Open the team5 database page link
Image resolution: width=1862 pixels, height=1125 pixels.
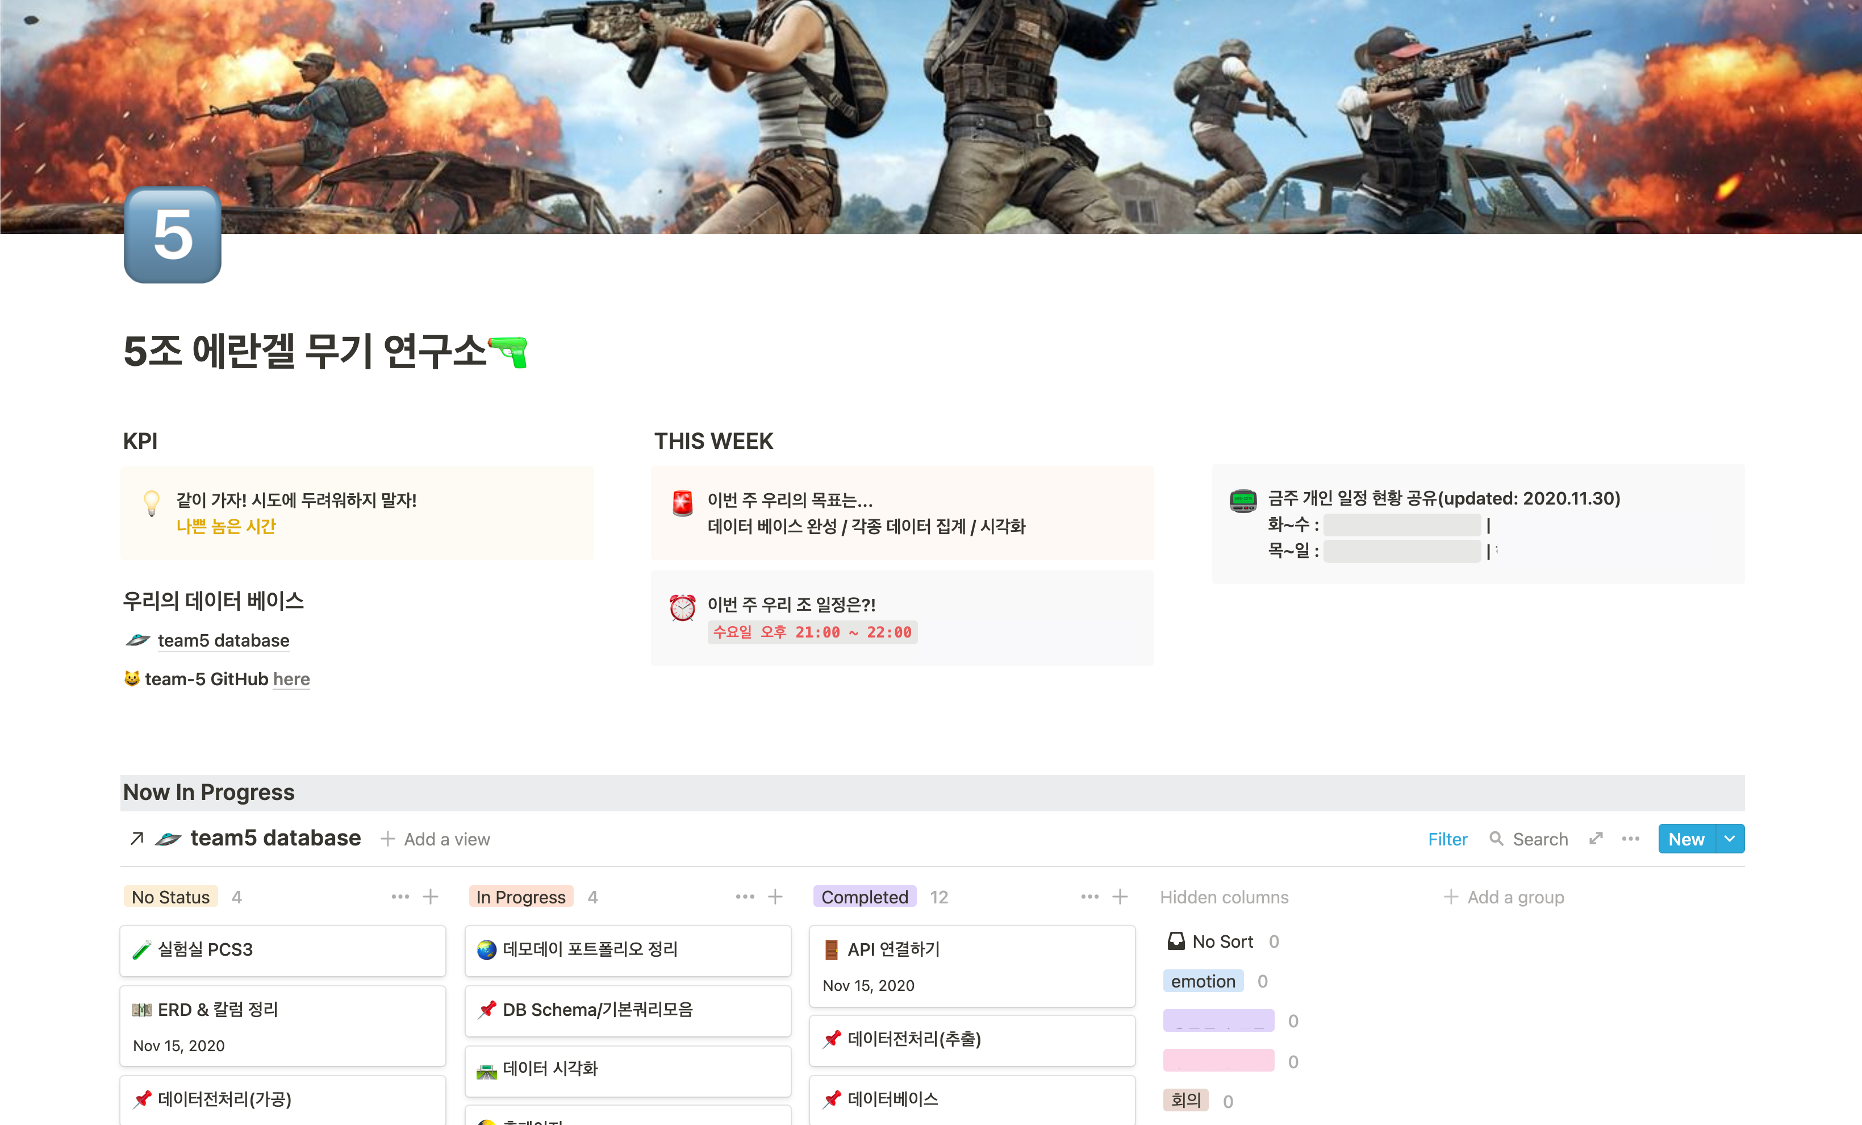[x=223, y=640]
